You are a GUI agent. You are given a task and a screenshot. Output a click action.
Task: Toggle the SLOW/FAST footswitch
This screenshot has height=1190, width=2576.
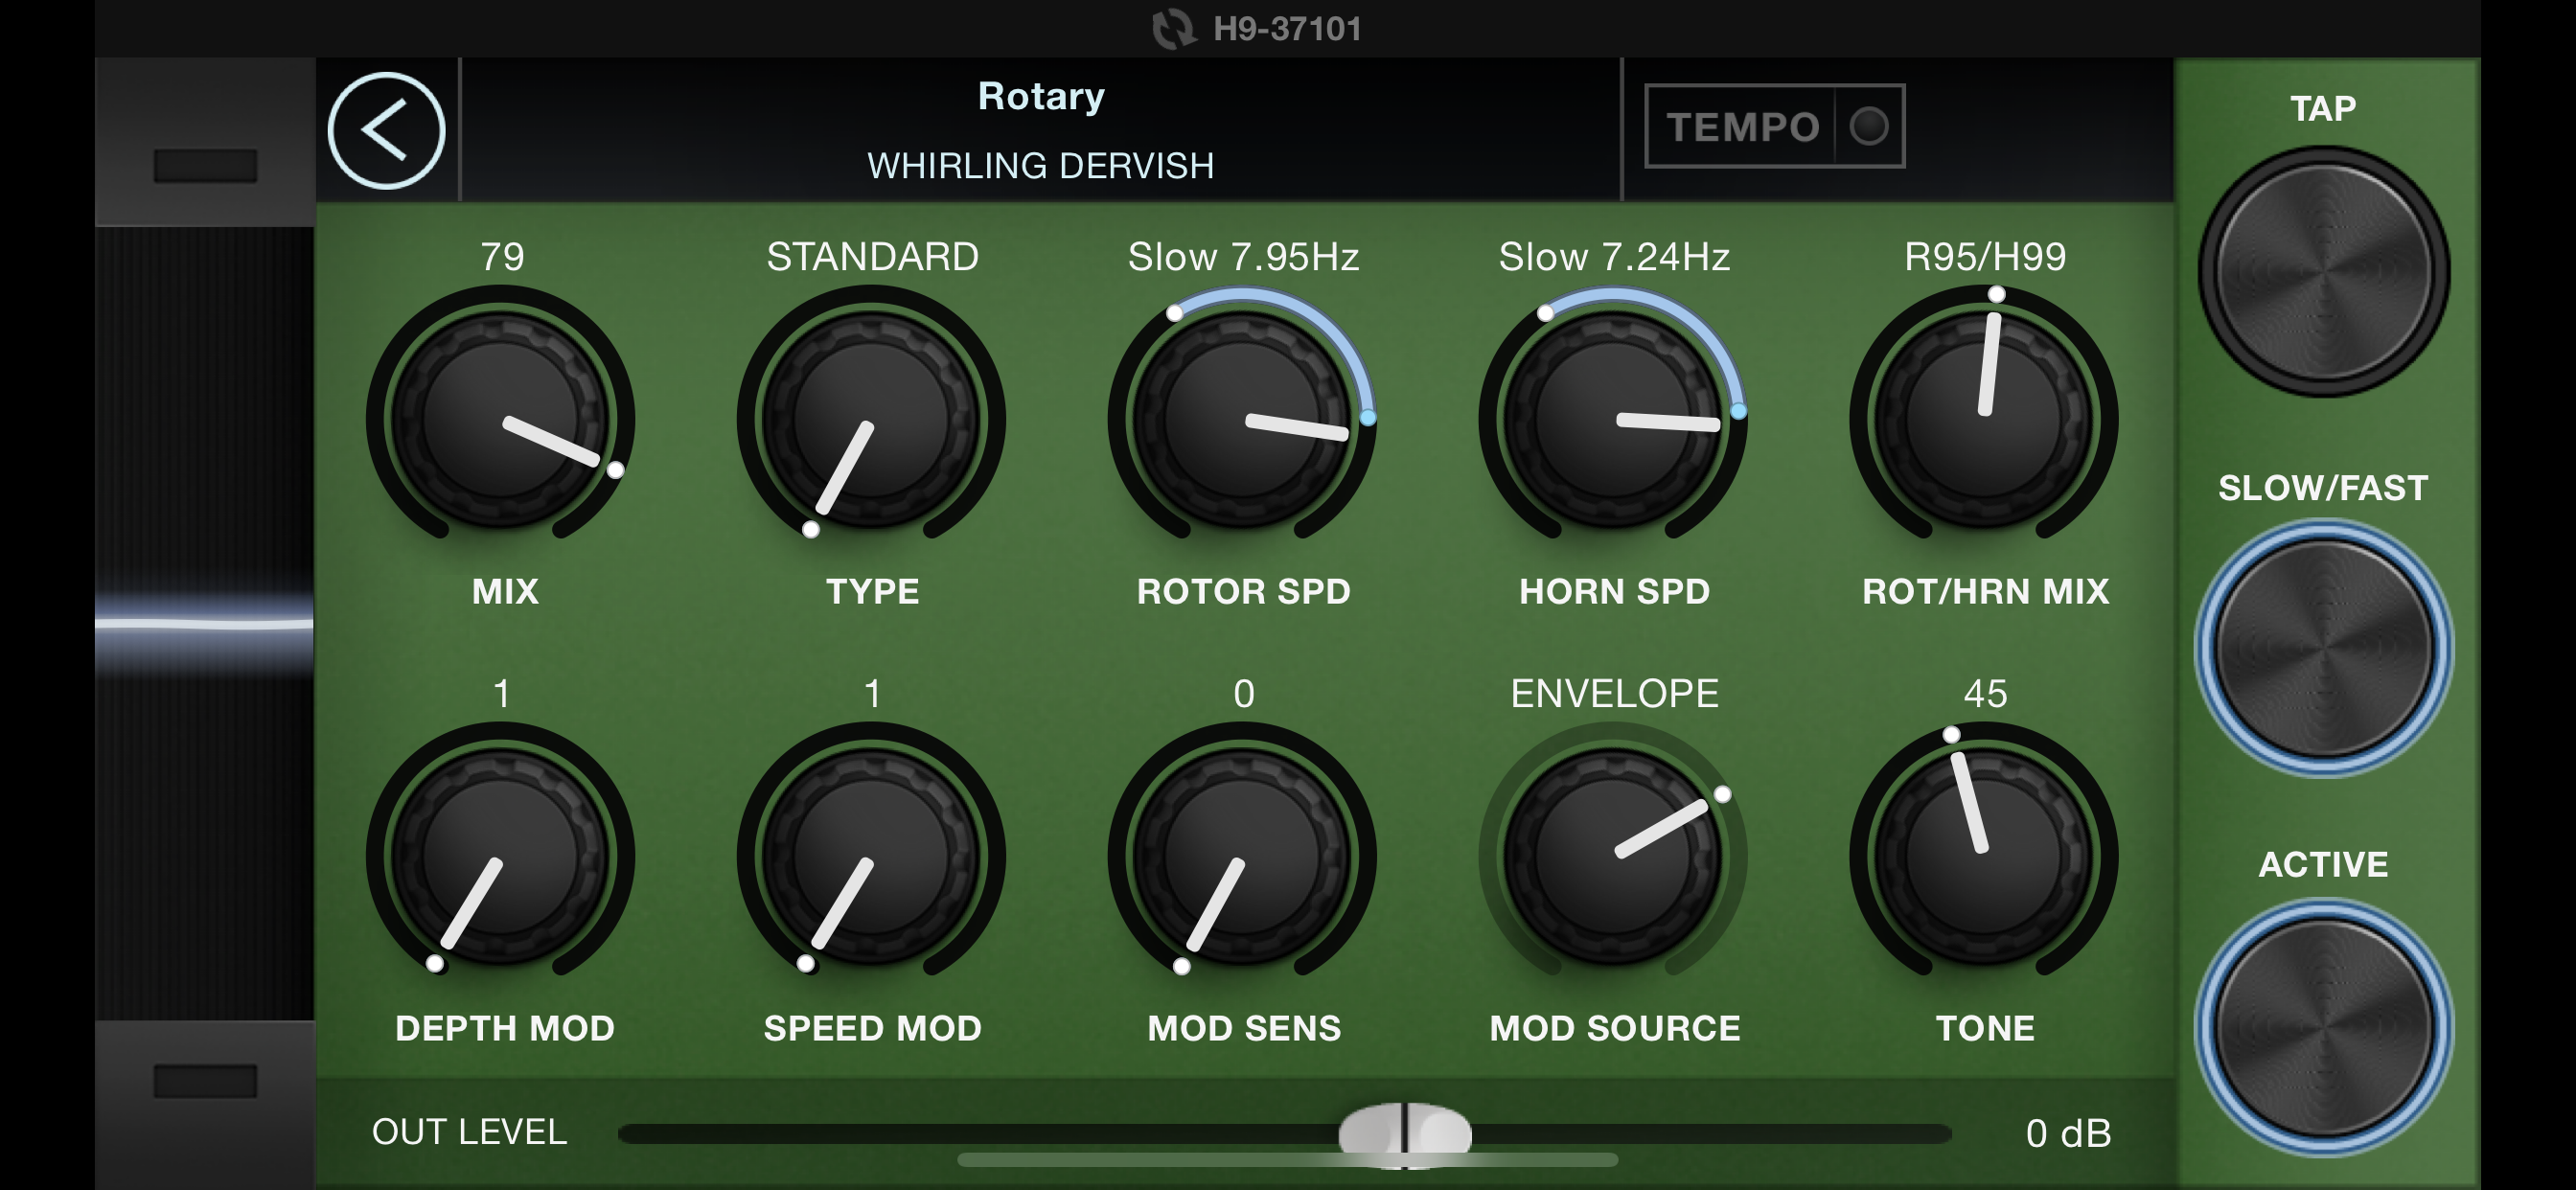click(2323, 648)
